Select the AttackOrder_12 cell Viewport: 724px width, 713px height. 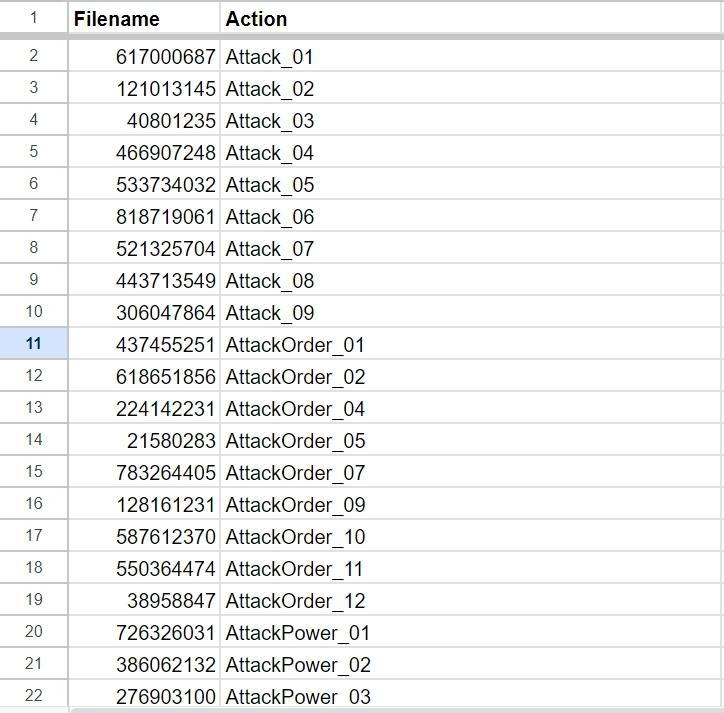coord(470,601)
